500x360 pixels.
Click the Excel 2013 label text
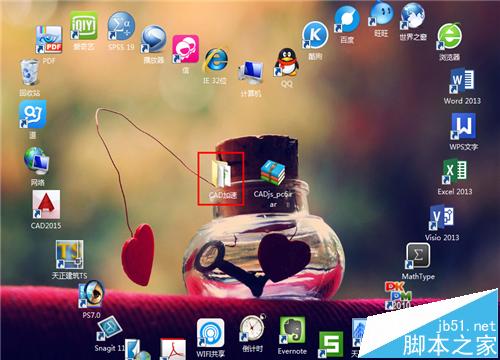(x=455, y=191)
